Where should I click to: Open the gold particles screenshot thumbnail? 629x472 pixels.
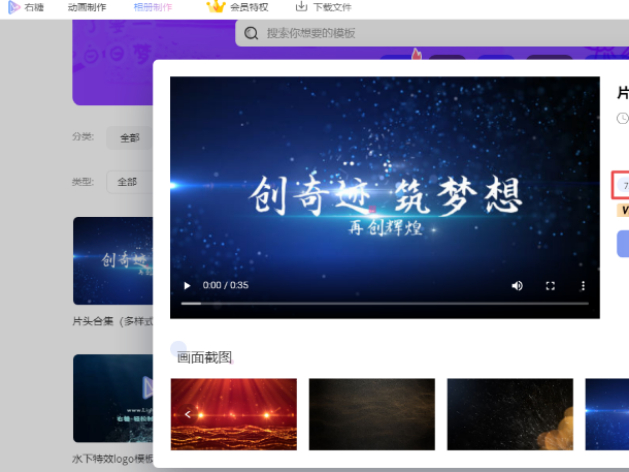tap(510, 414)
